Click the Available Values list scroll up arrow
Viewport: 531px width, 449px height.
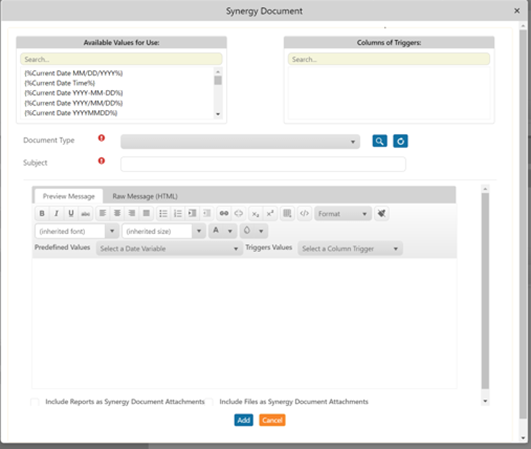click(218, 71)
